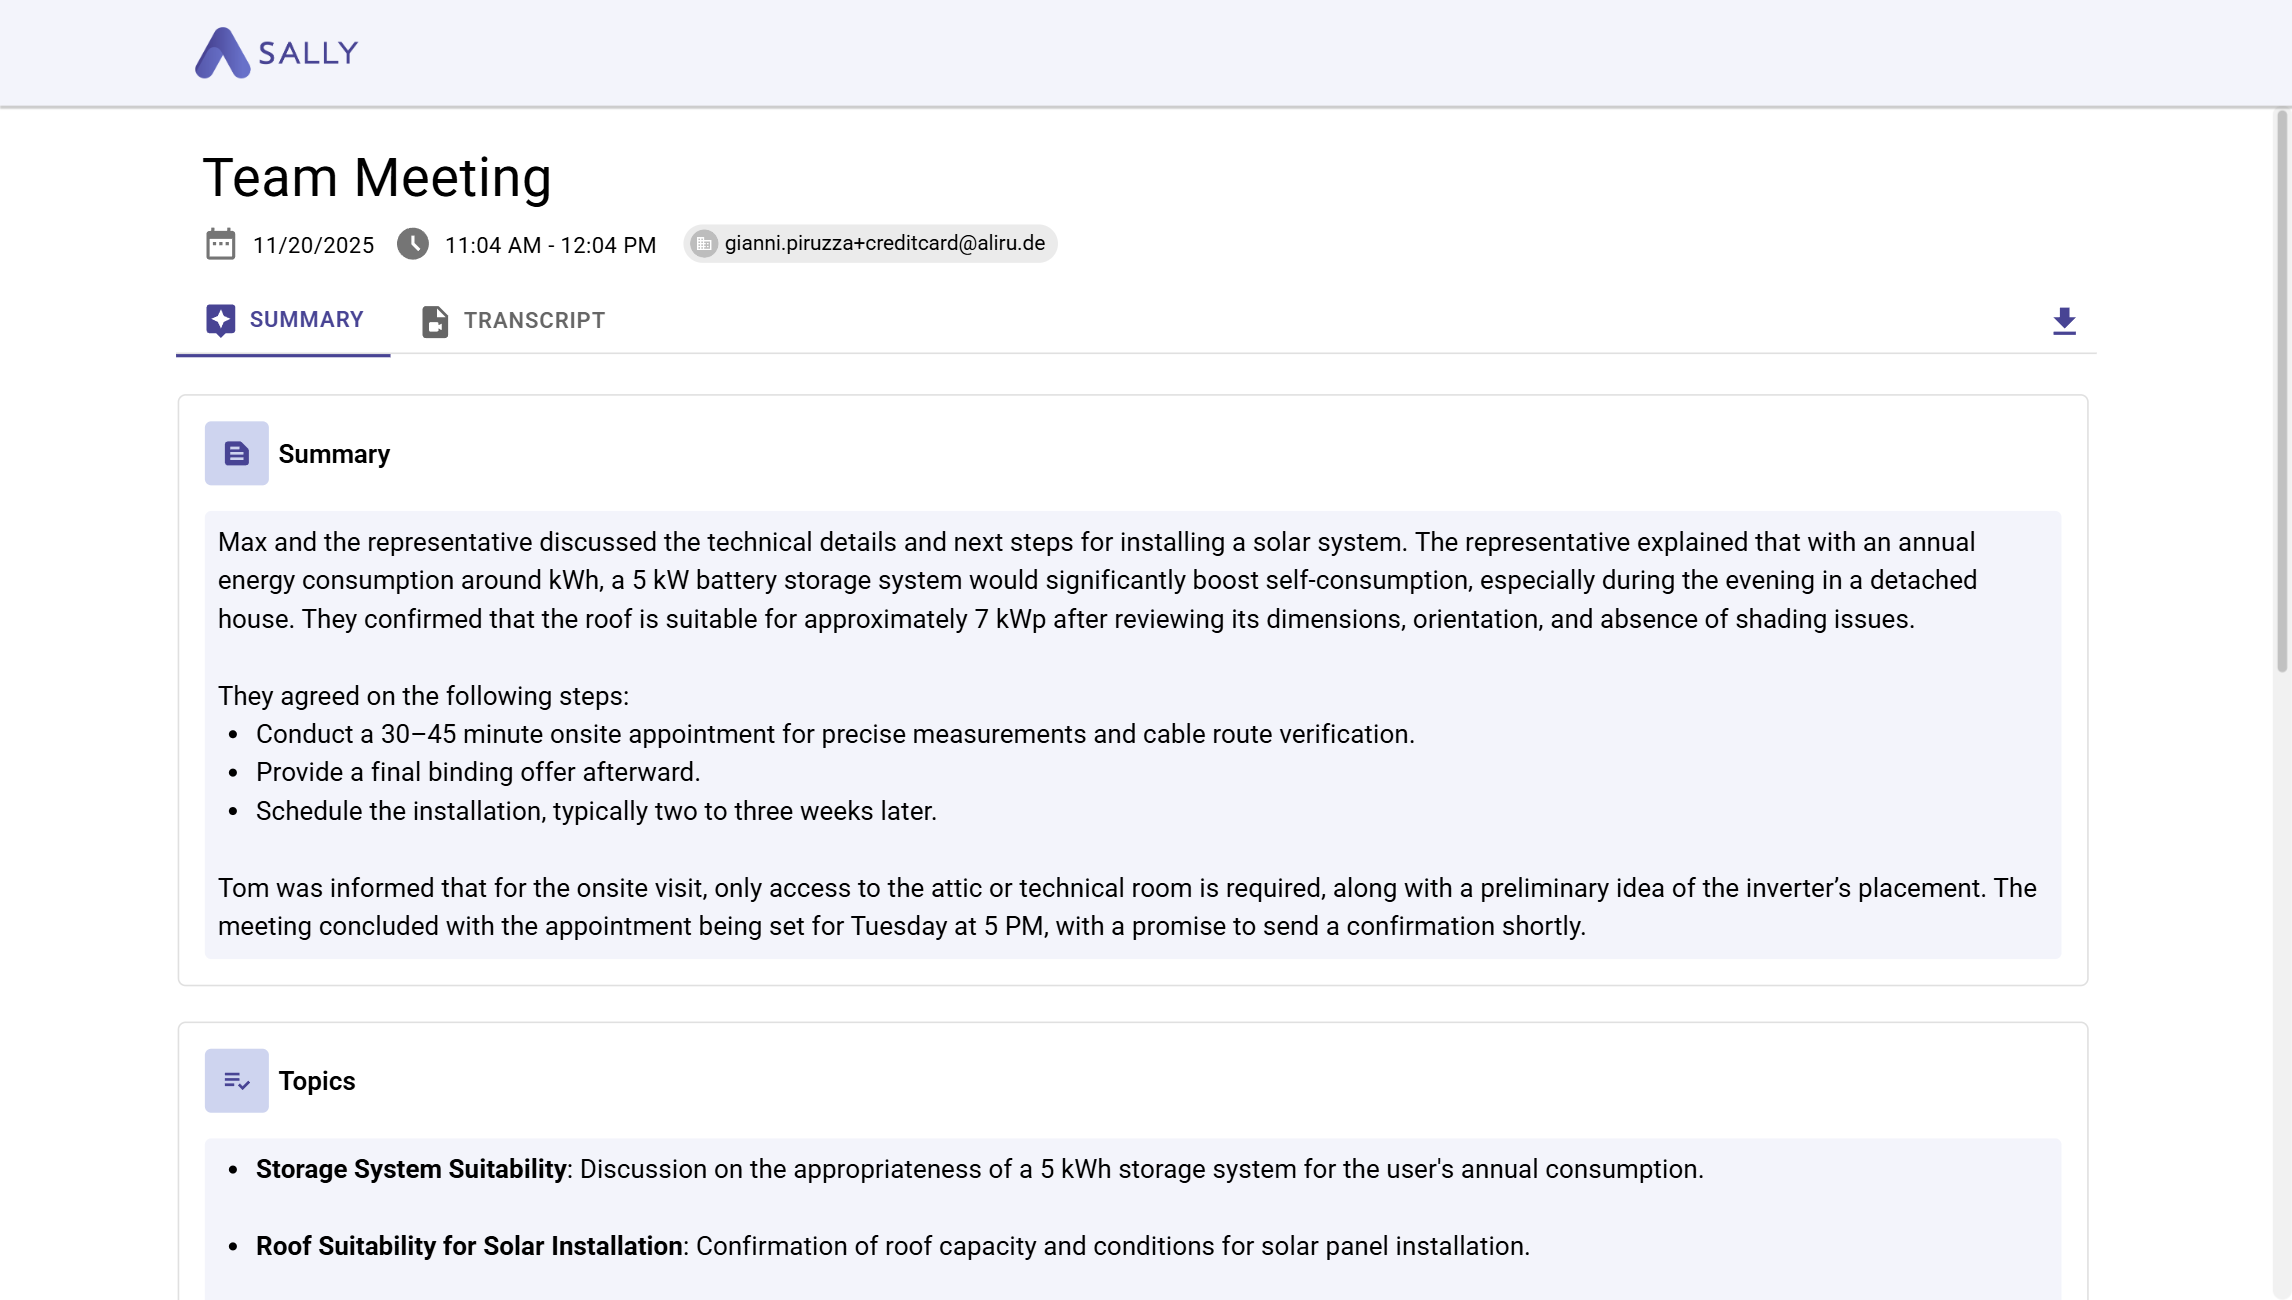Click the Summary section document icon
The width and height of the screenshot is (2292, 1300).
[236, 454]
